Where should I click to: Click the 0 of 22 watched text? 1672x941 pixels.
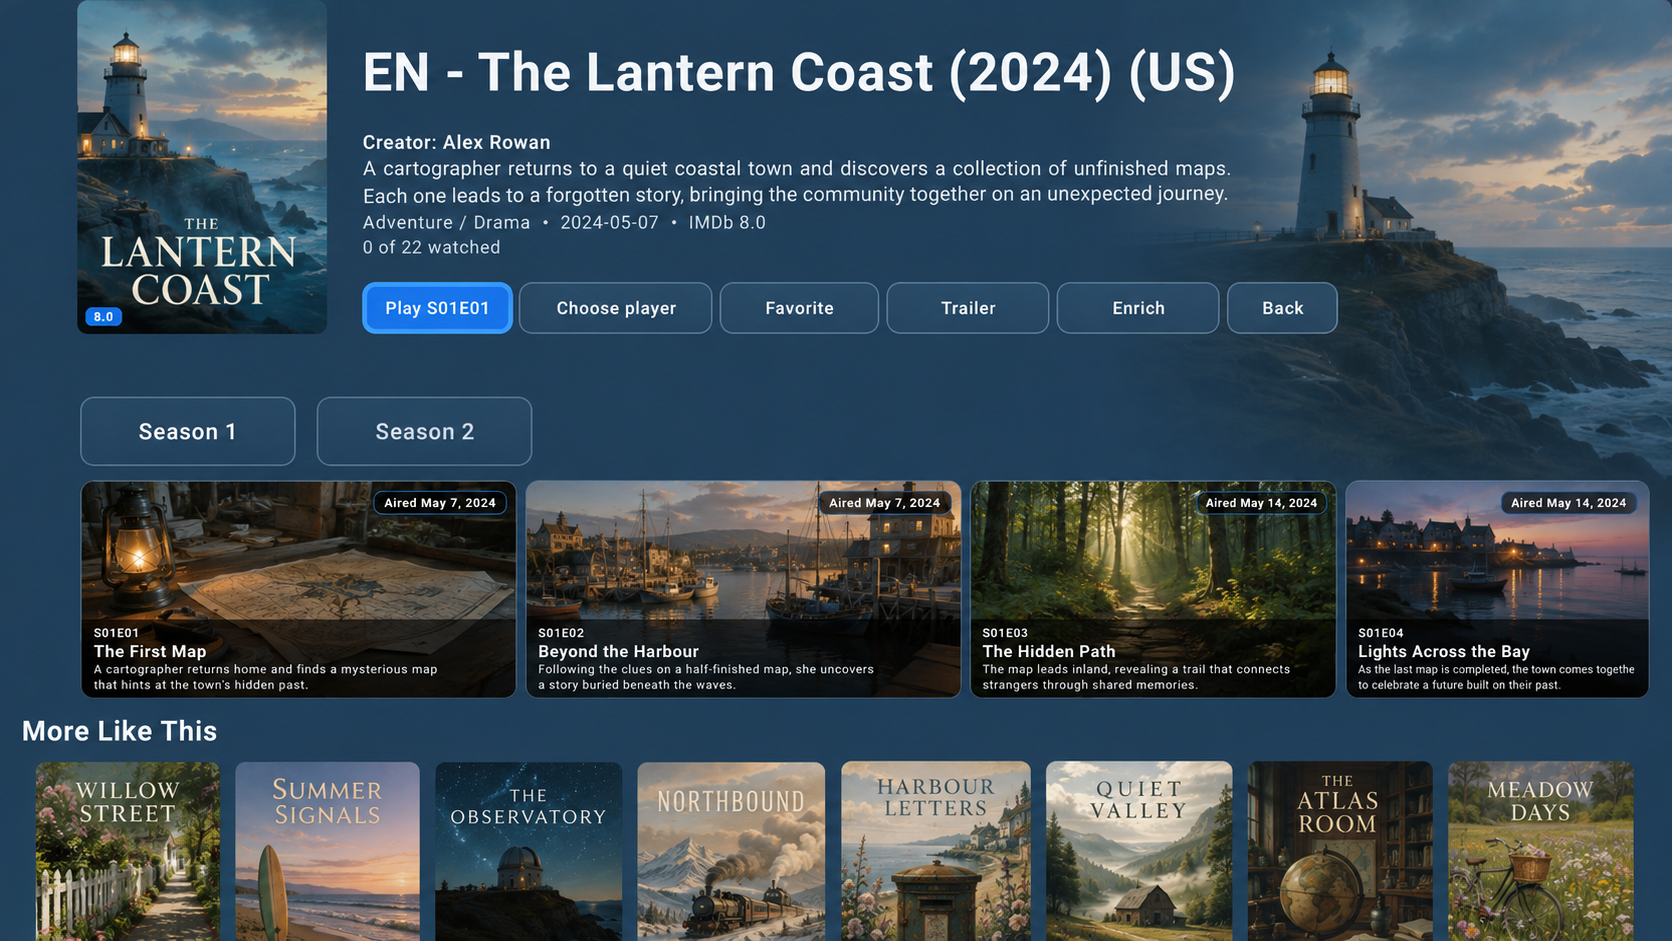[x=431, y=247]
